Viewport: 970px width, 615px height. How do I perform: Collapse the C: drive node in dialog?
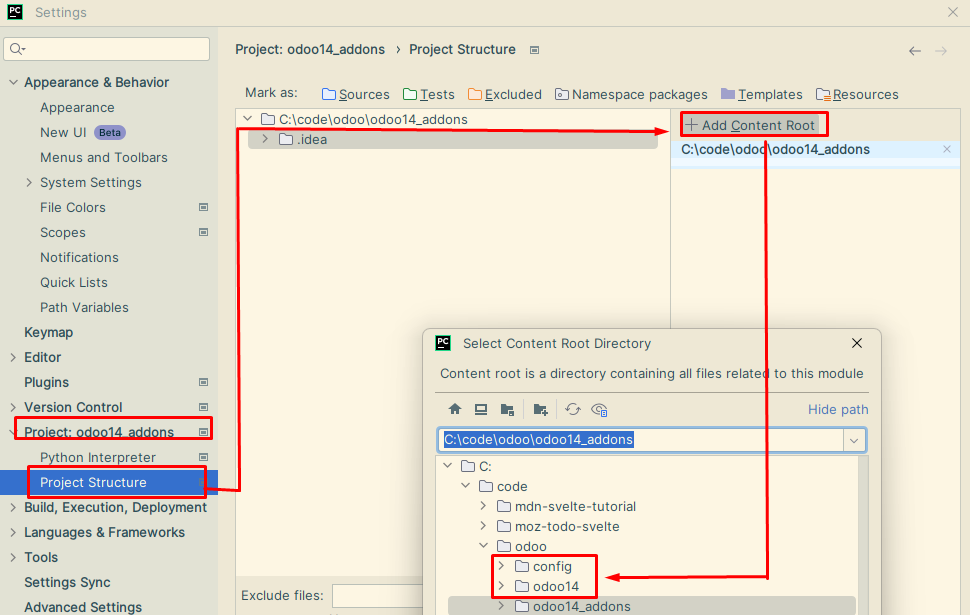448,466
